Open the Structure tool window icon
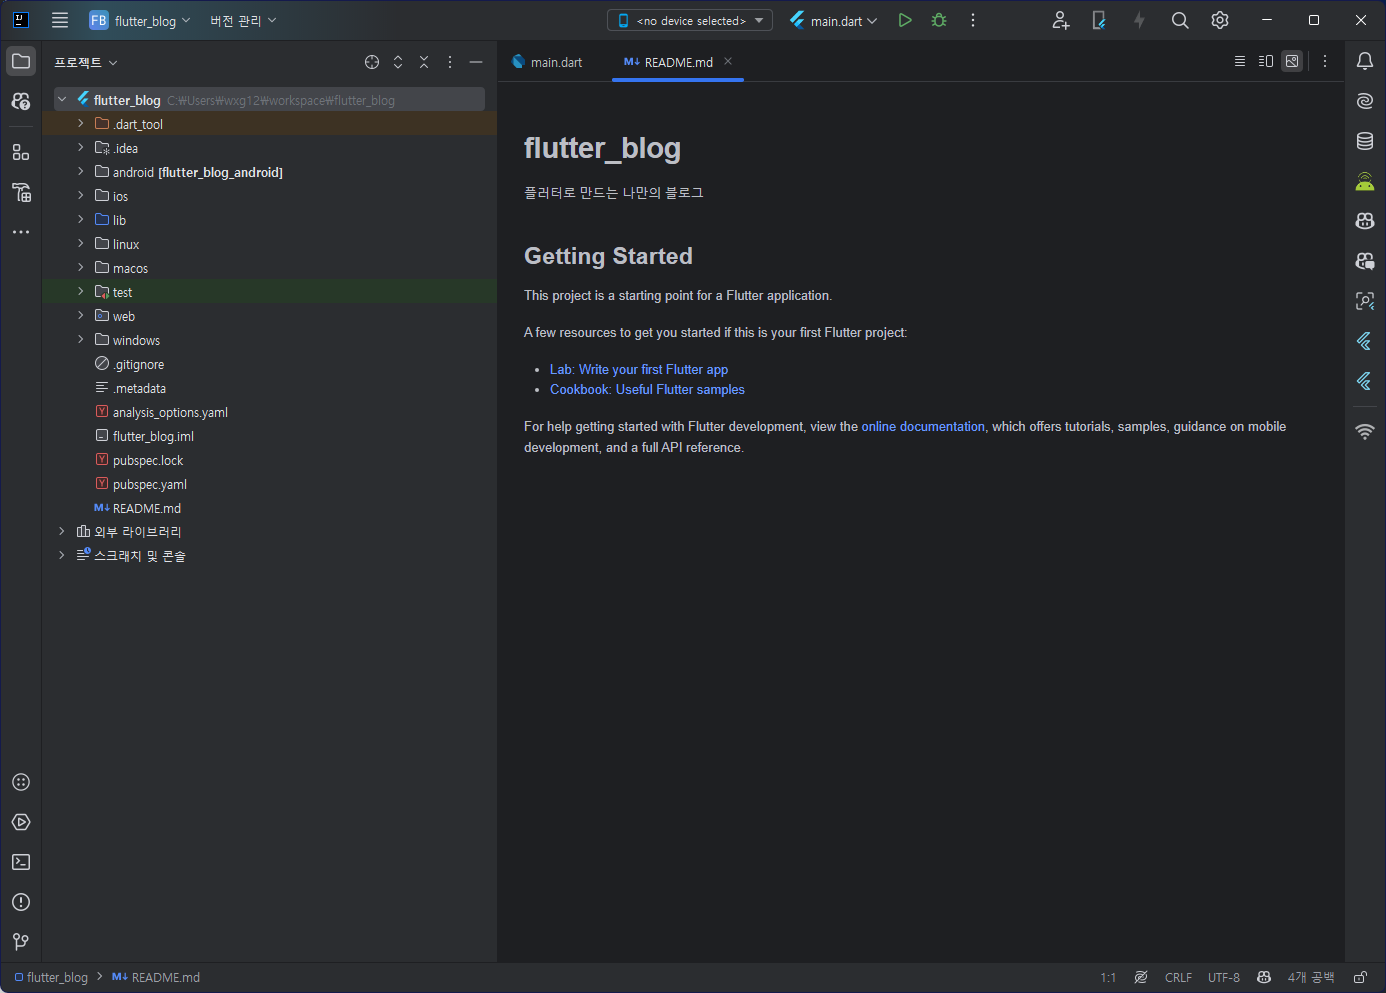 (21, 152)
